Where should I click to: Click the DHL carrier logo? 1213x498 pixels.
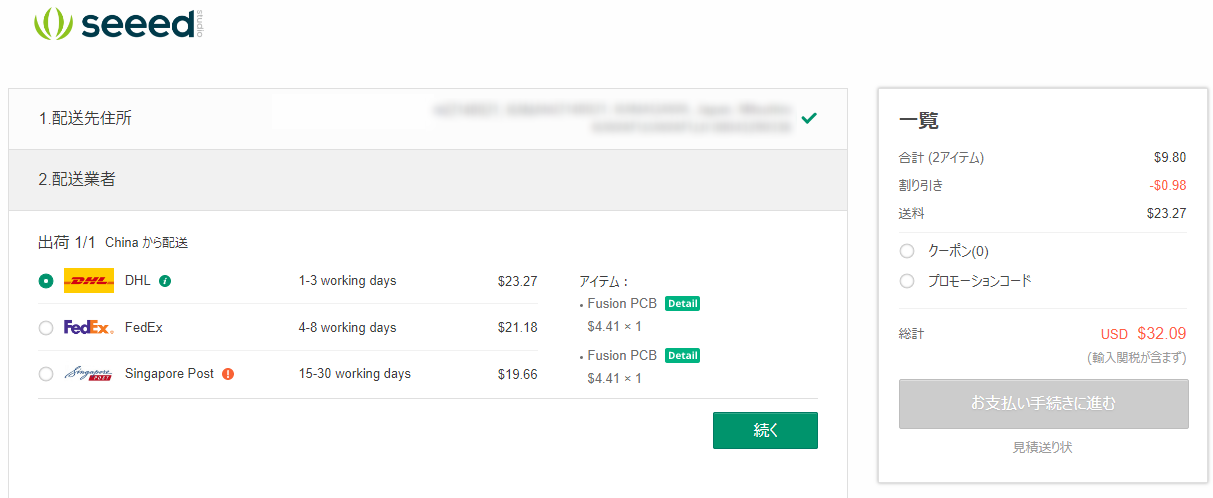[89, 281]
